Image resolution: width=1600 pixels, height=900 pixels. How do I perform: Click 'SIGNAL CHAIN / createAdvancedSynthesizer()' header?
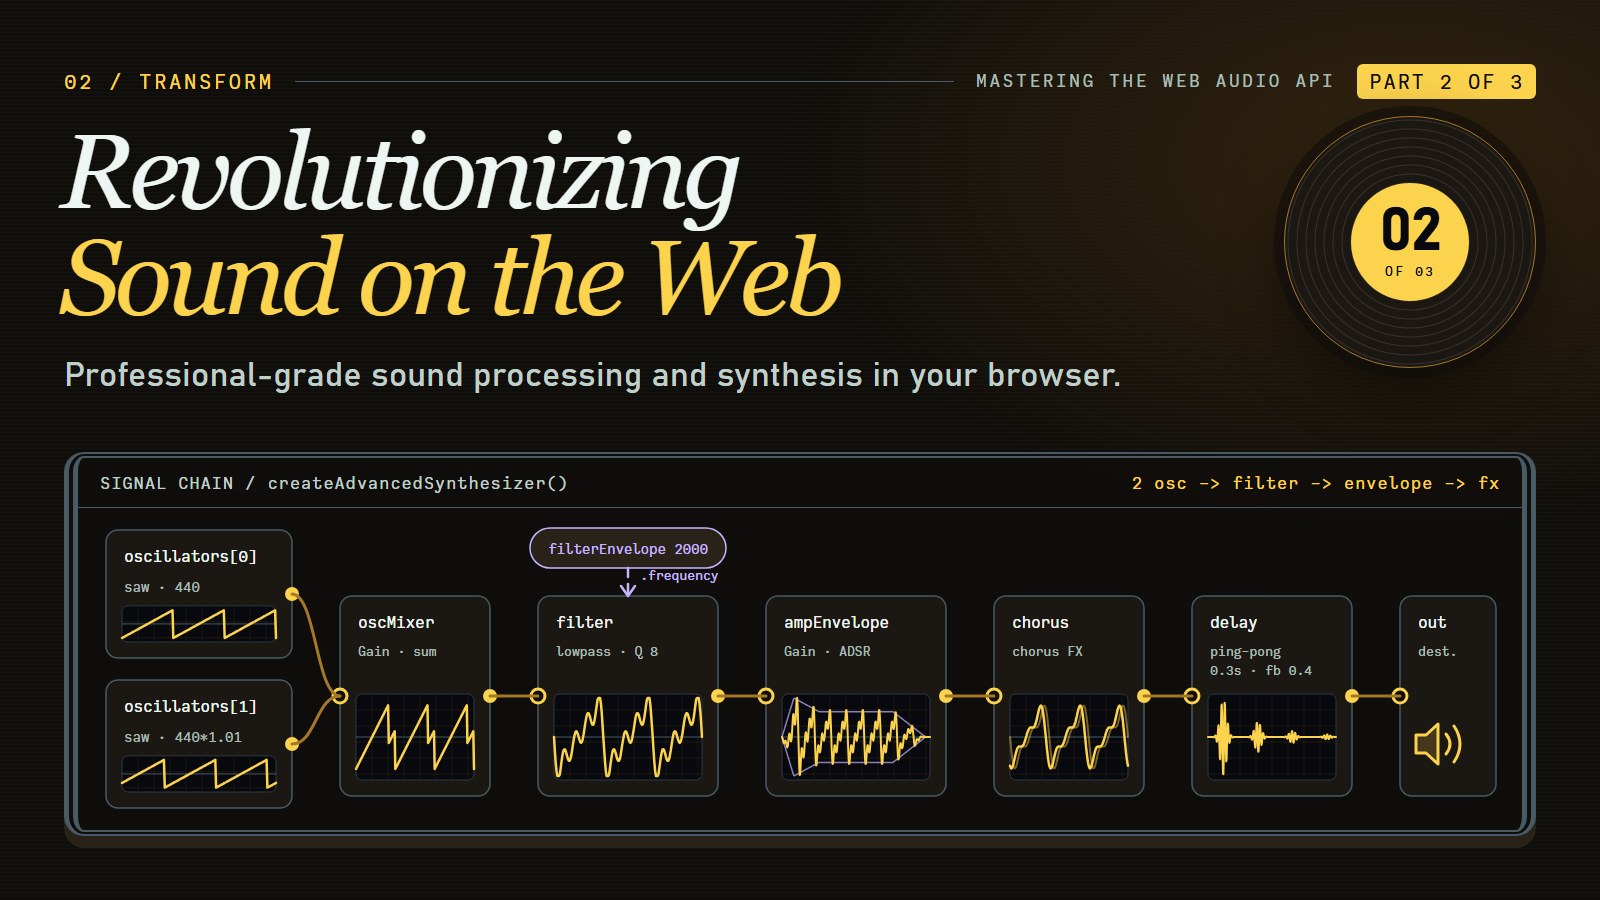click(334, 483)
